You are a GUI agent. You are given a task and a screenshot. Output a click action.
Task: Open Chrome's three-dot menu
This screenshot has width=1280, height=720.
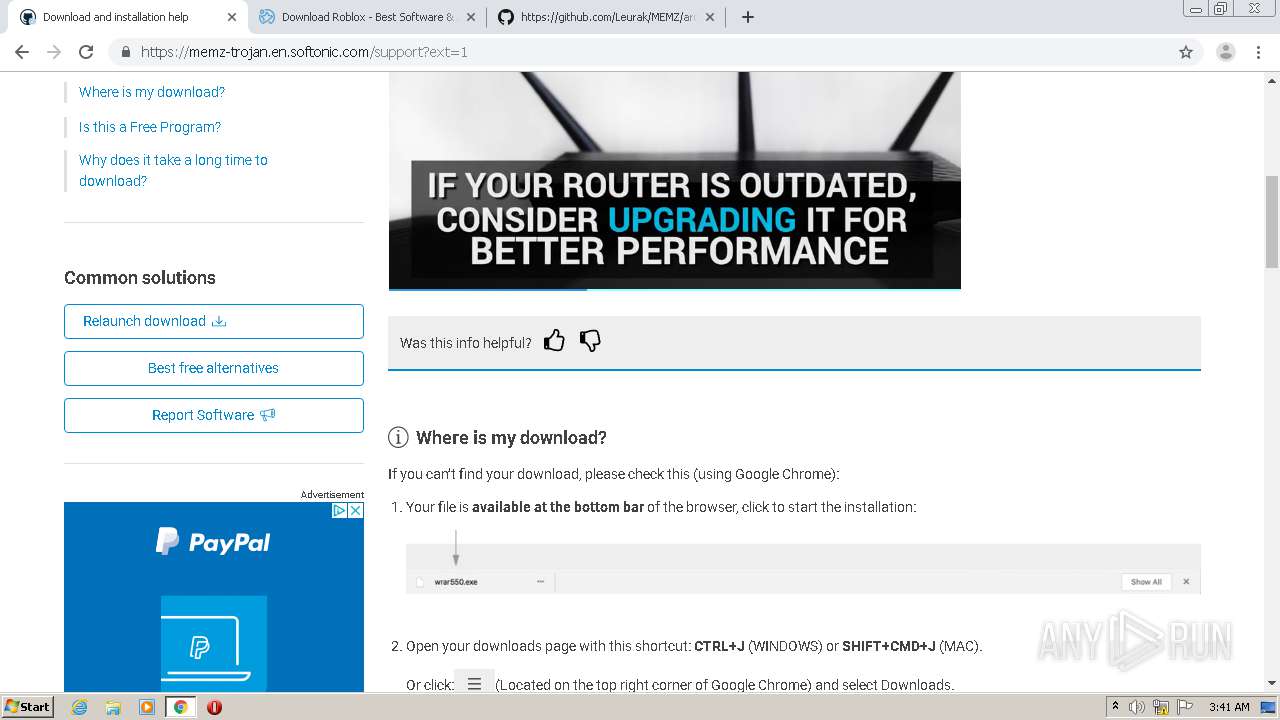tap(1258, 52)
